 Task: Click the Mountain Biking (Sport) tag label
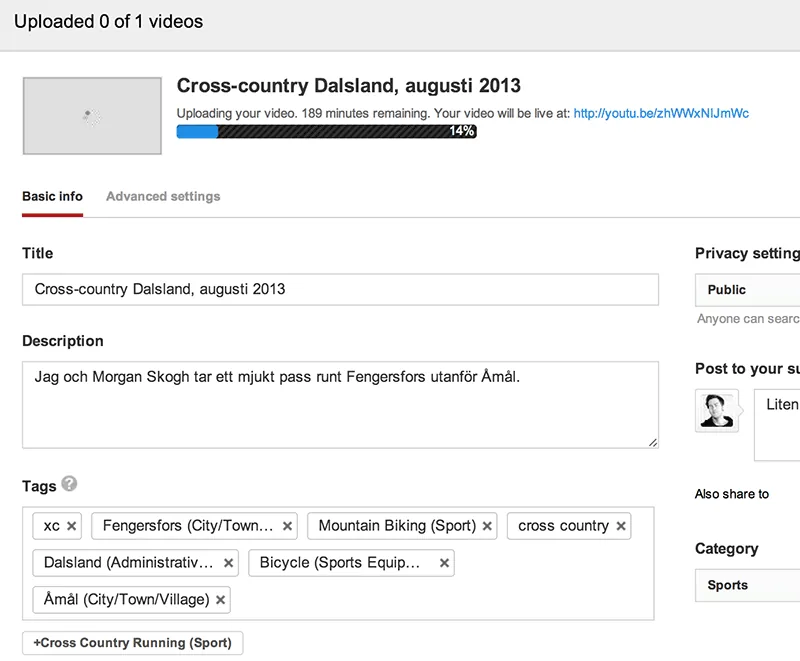397,526
